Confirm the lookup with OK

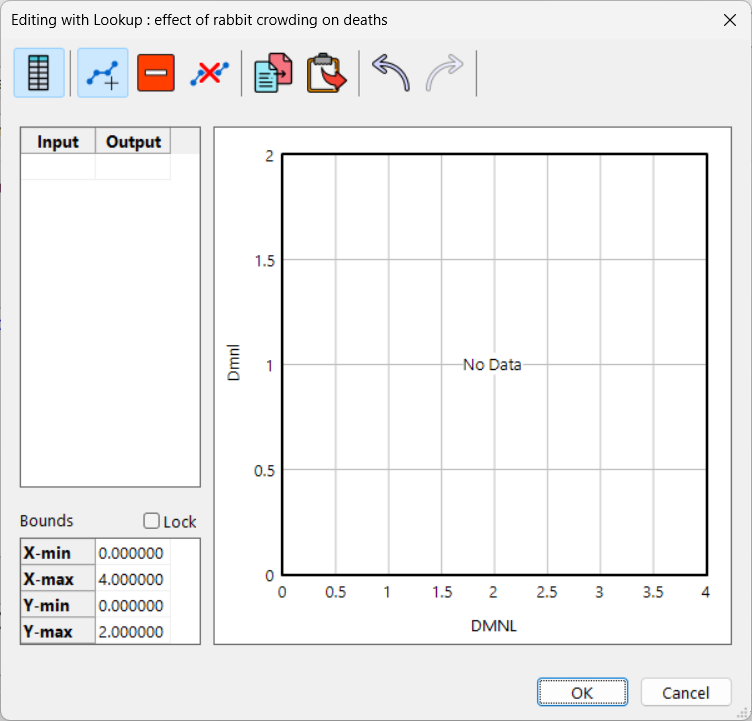click(582, 692)
